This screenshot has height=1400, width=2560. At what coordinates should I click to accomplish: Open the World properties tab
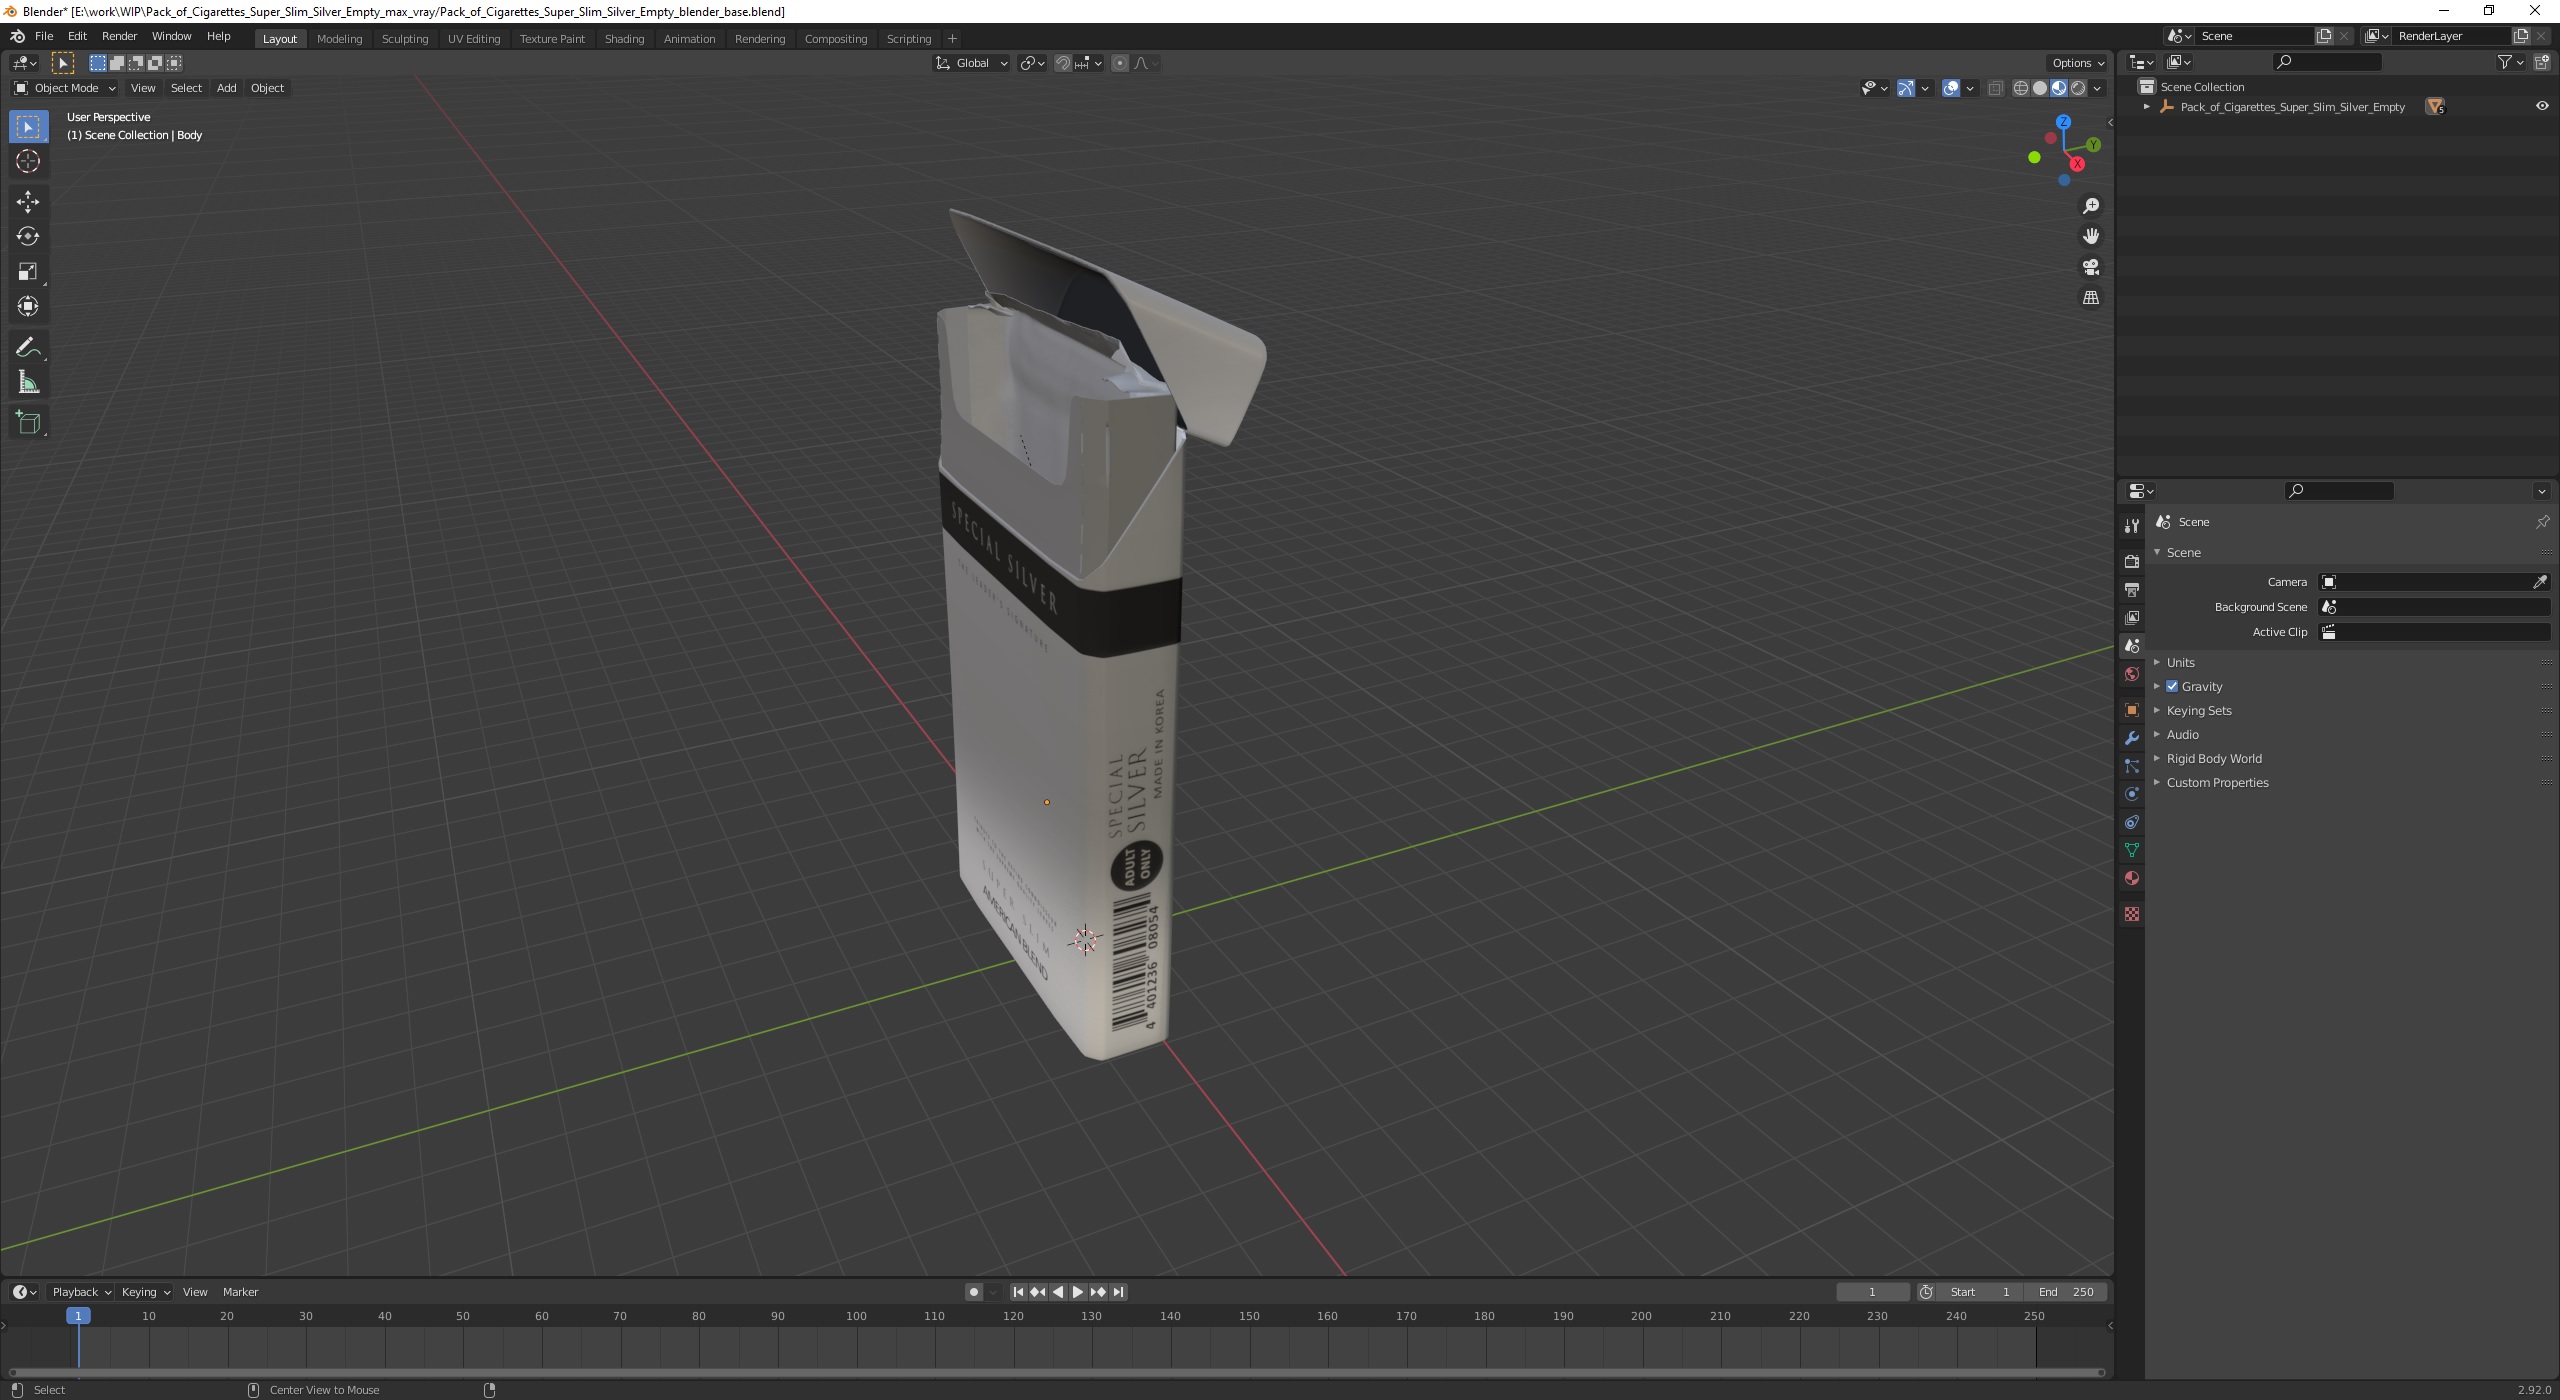coord(2132,674)
